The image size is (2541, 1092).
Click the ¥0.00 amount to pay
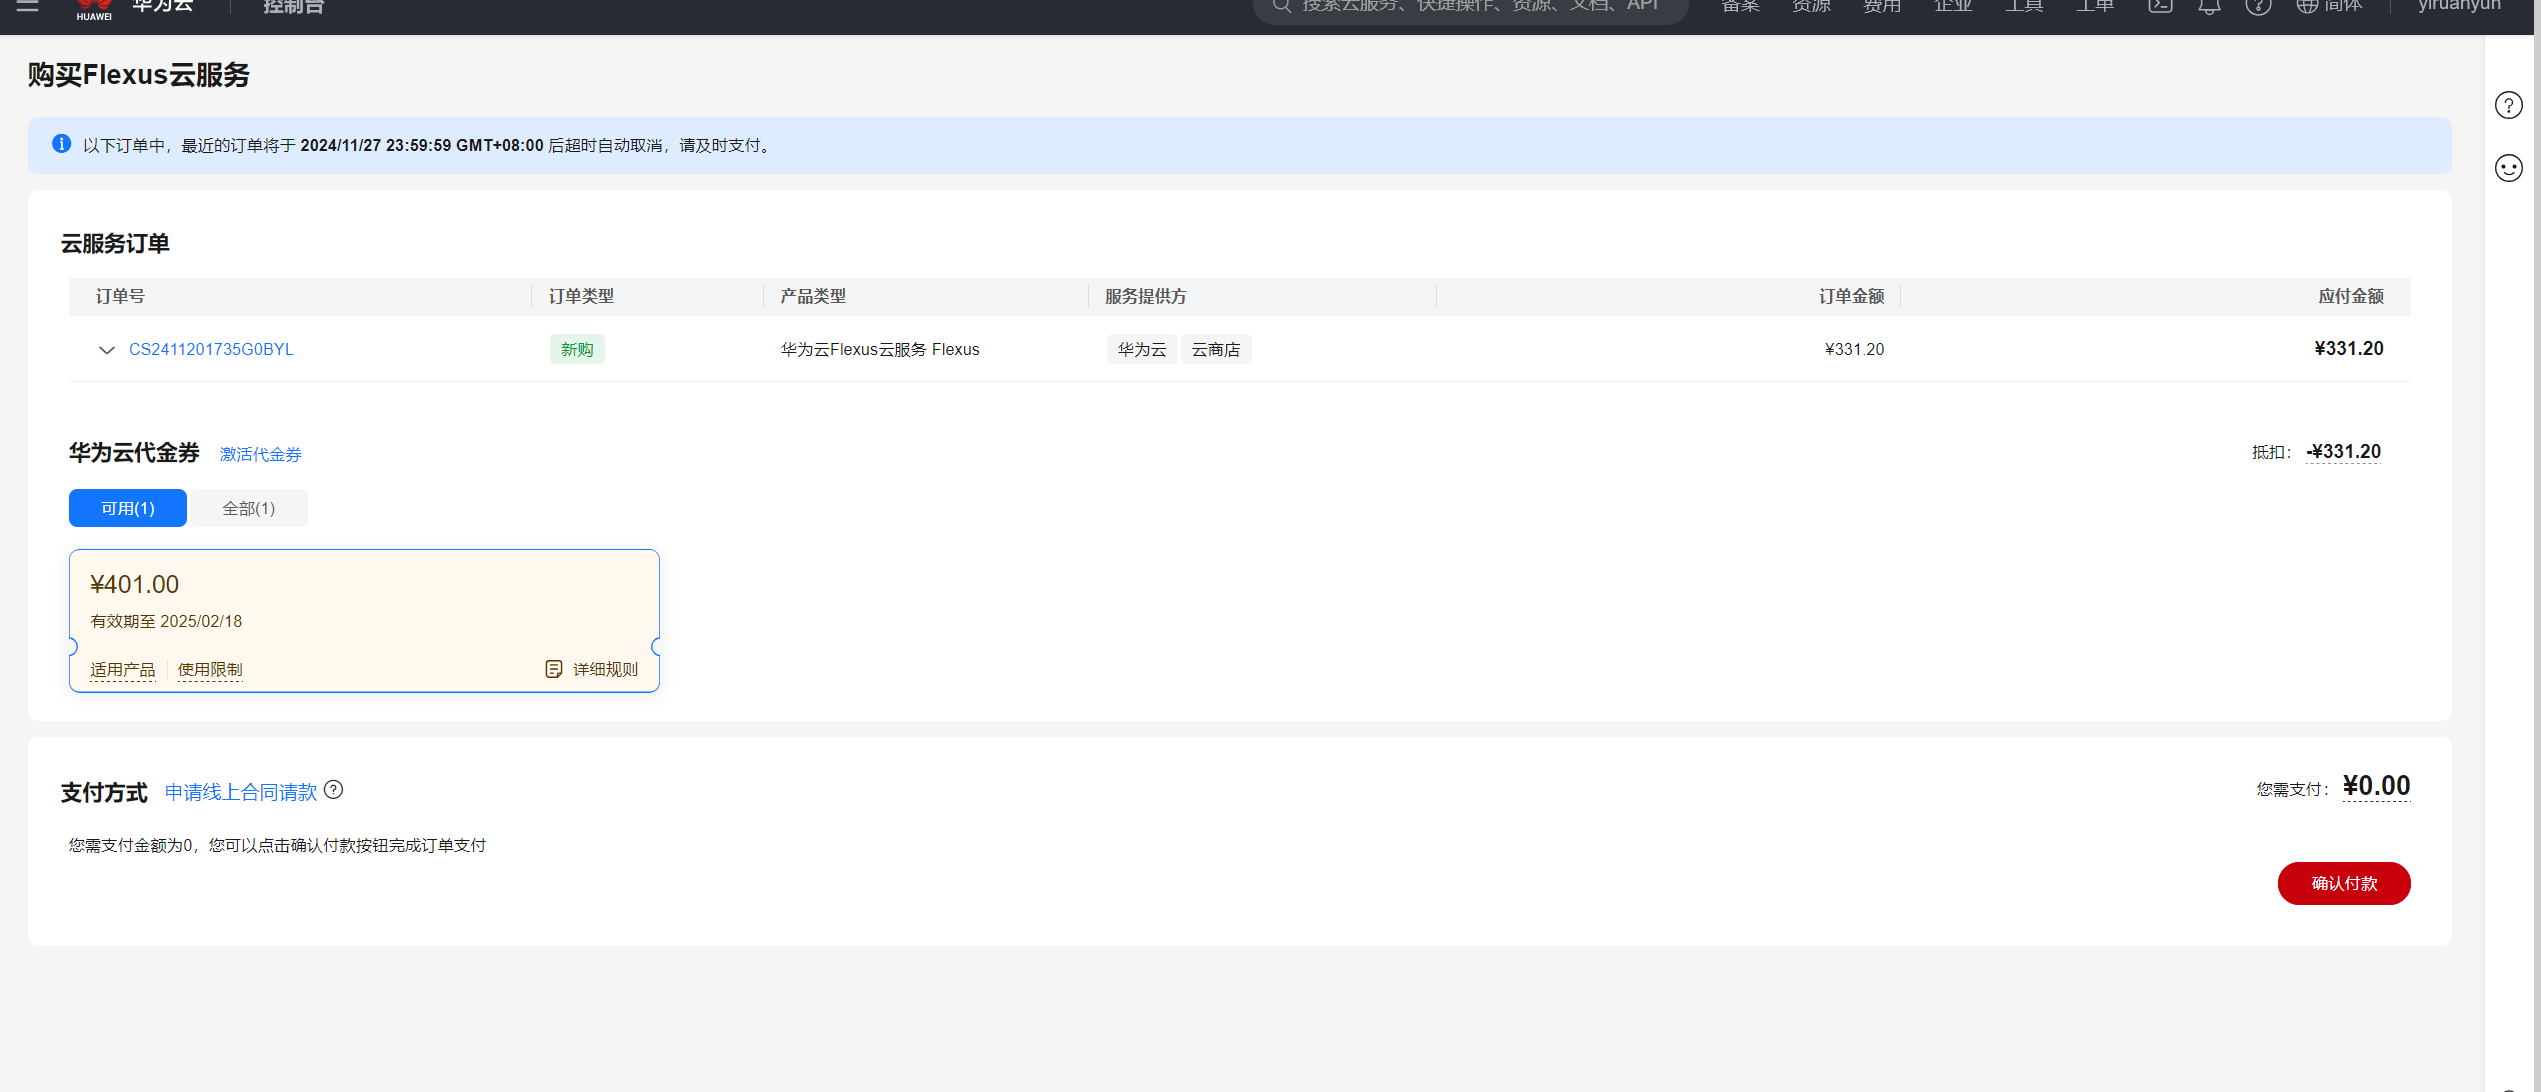2377,786
